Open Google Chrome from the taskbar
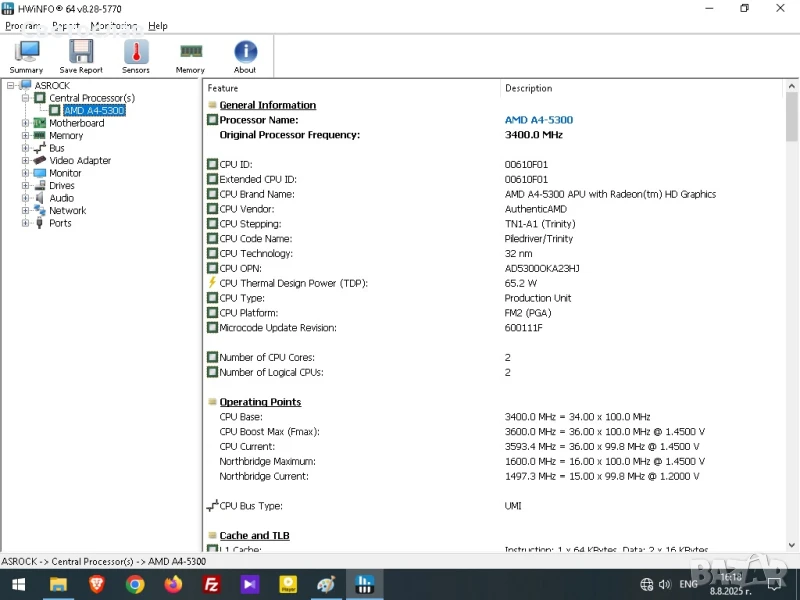This screenshot has width=800, height=600. point(135,584)
